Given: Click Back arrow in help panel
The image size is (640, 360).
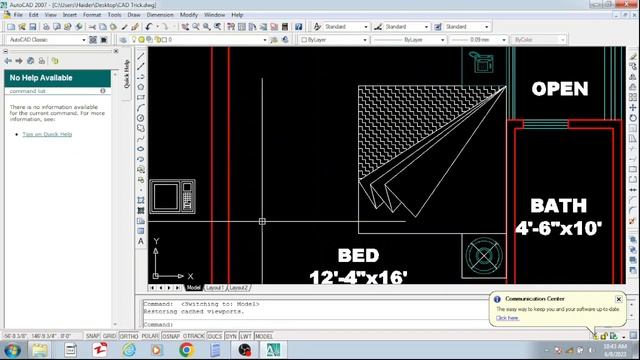Looking at the screenshot, I should [8, 61].
